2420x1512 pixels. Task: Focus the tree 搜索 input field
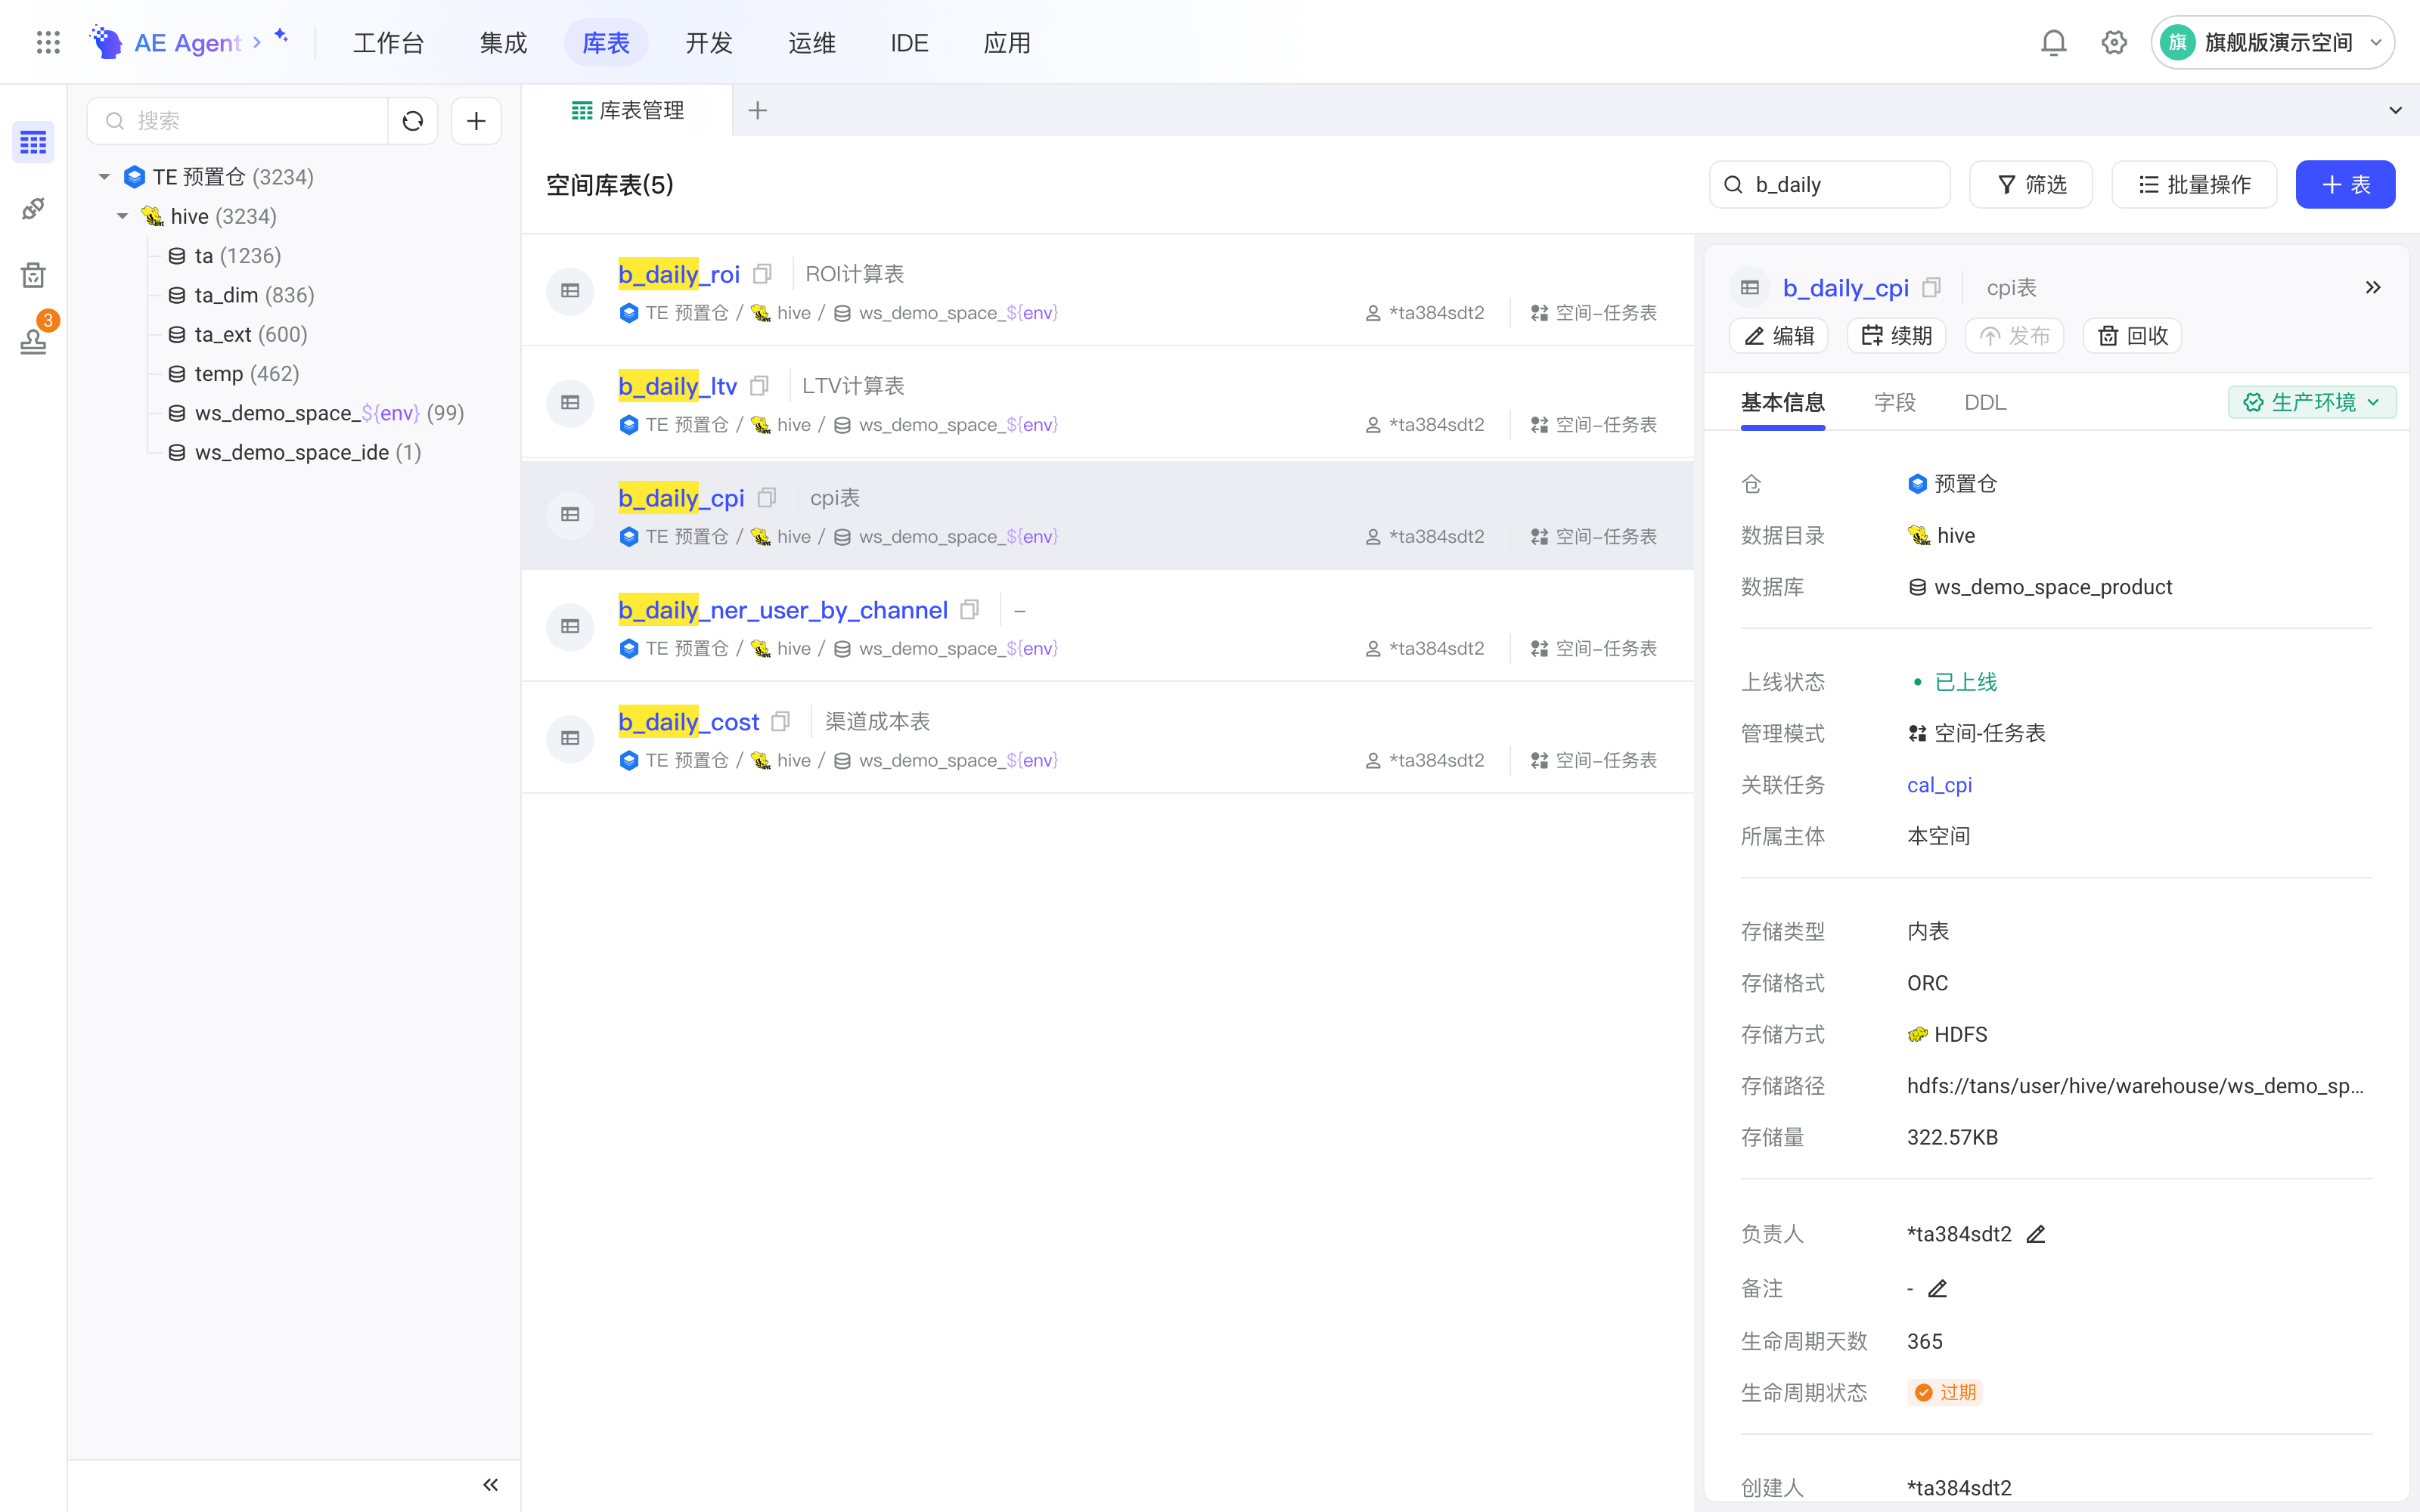click(238, 121)
